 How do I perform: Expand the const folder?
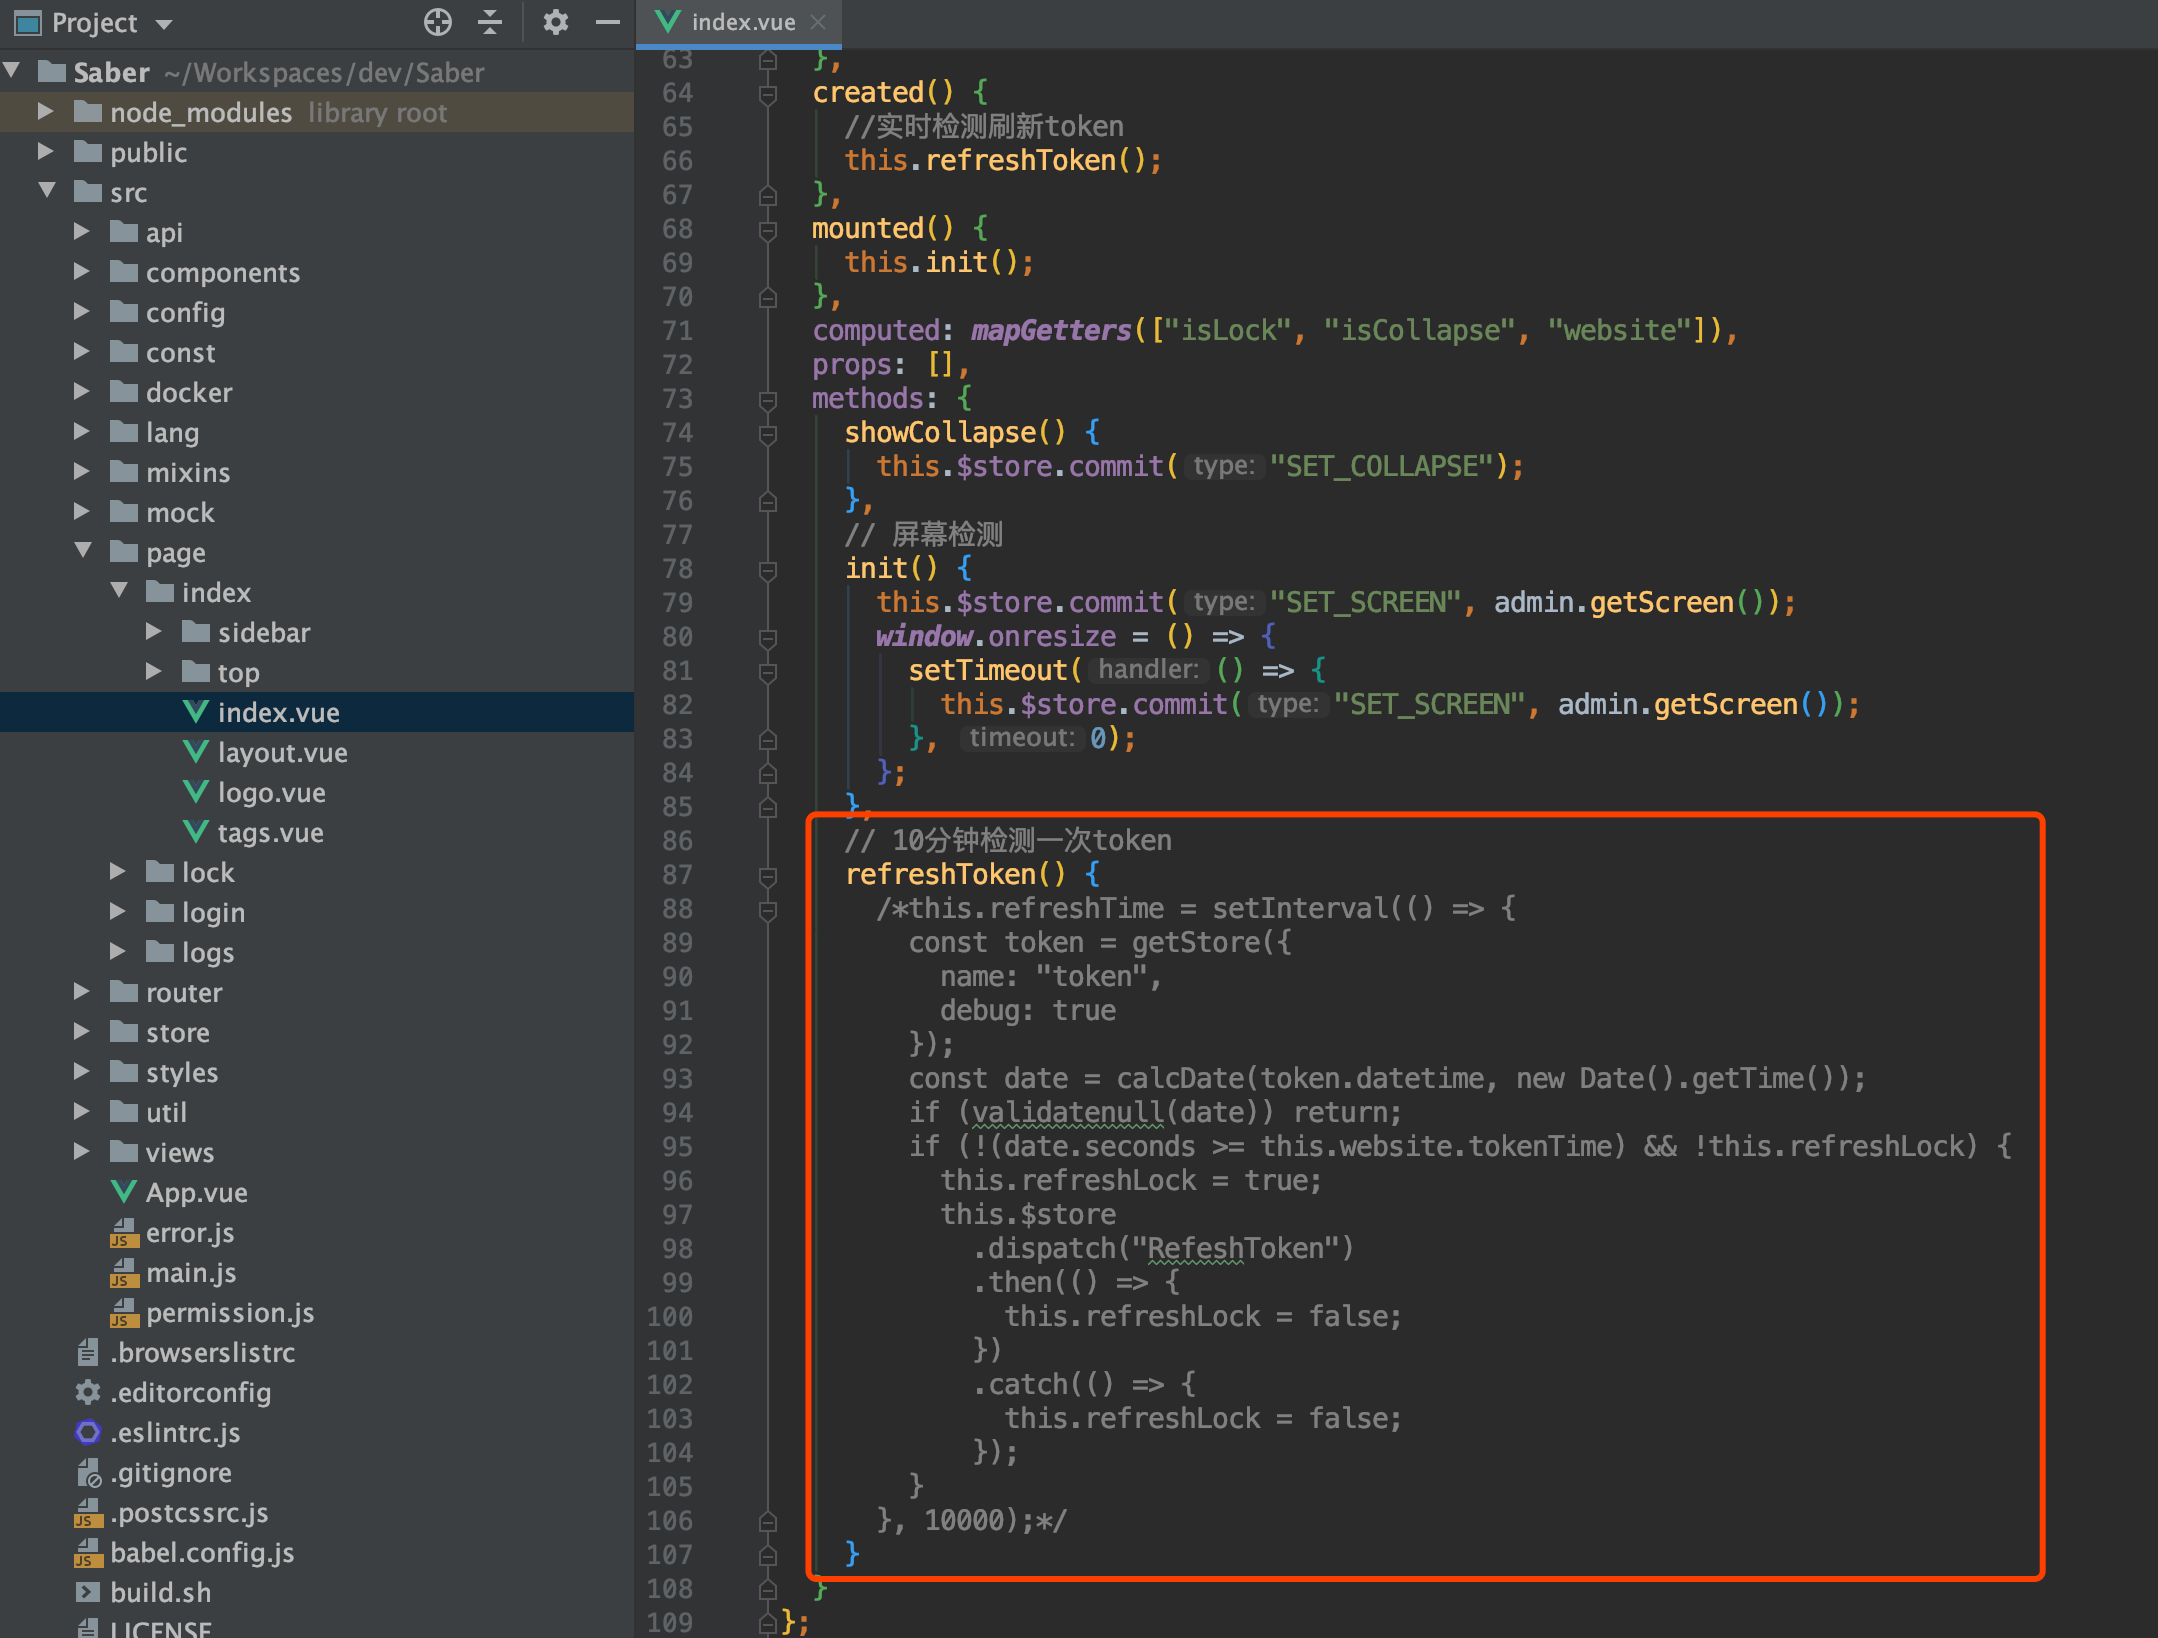pyautogui.click(x=82, y=352)
